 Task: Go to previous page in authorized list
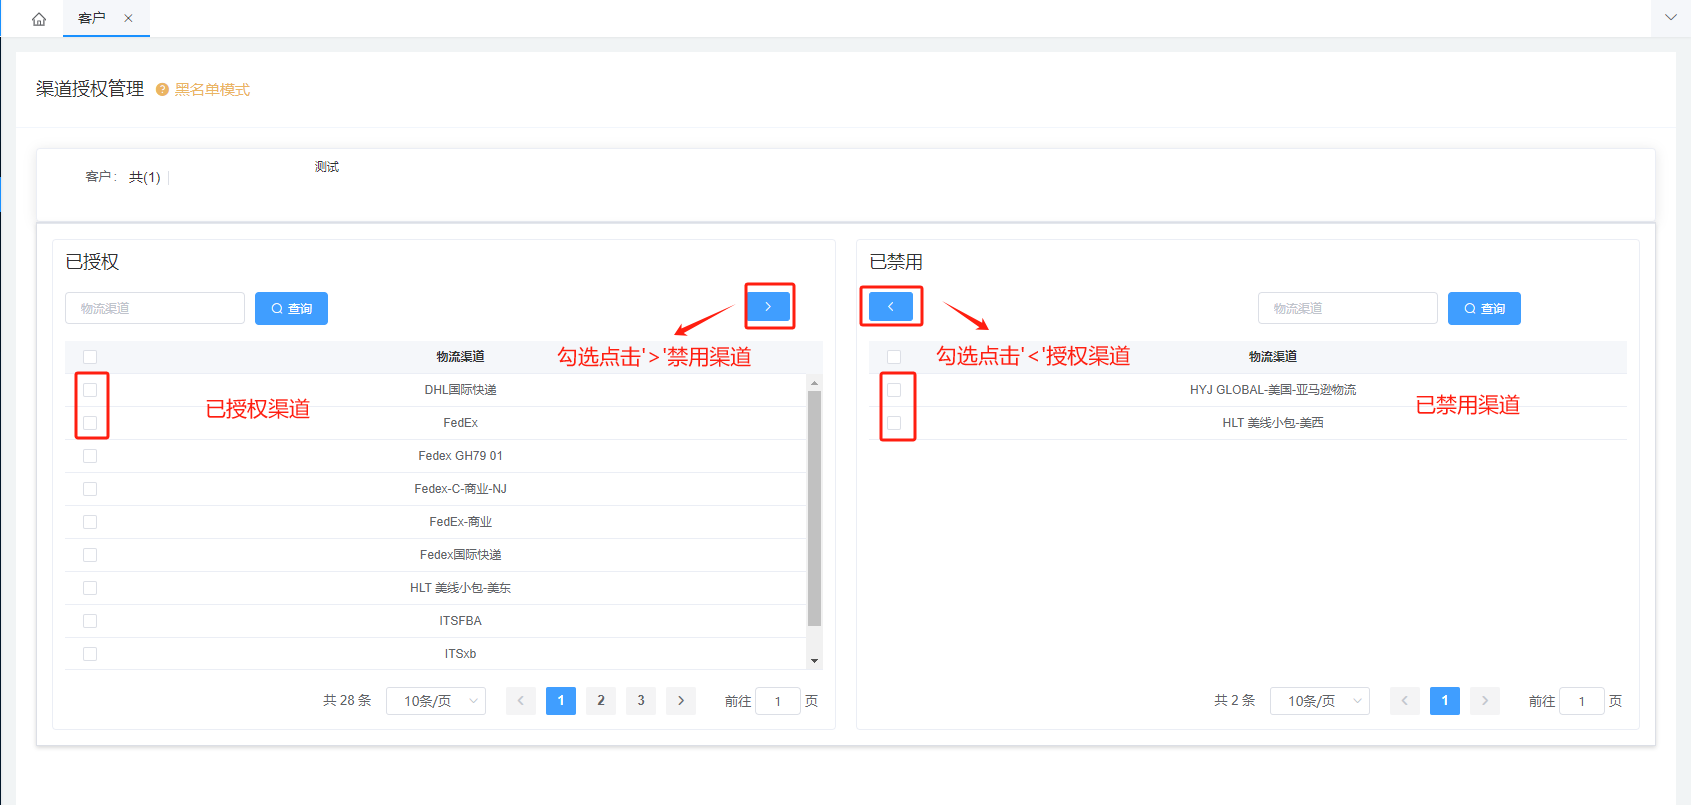tap(520, 701)
